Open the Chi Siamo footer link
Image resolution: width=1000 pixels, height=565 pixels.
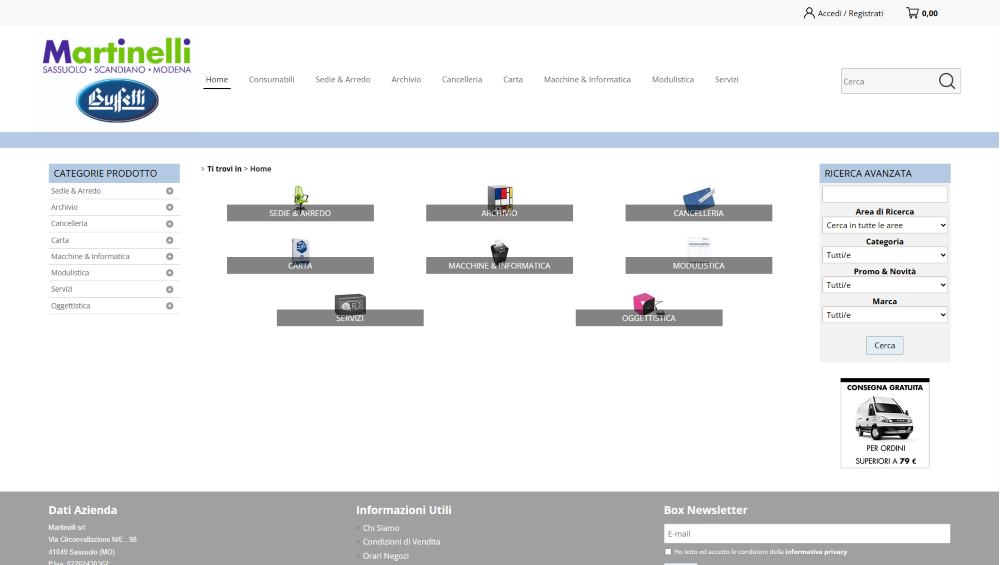pos(381,528)
